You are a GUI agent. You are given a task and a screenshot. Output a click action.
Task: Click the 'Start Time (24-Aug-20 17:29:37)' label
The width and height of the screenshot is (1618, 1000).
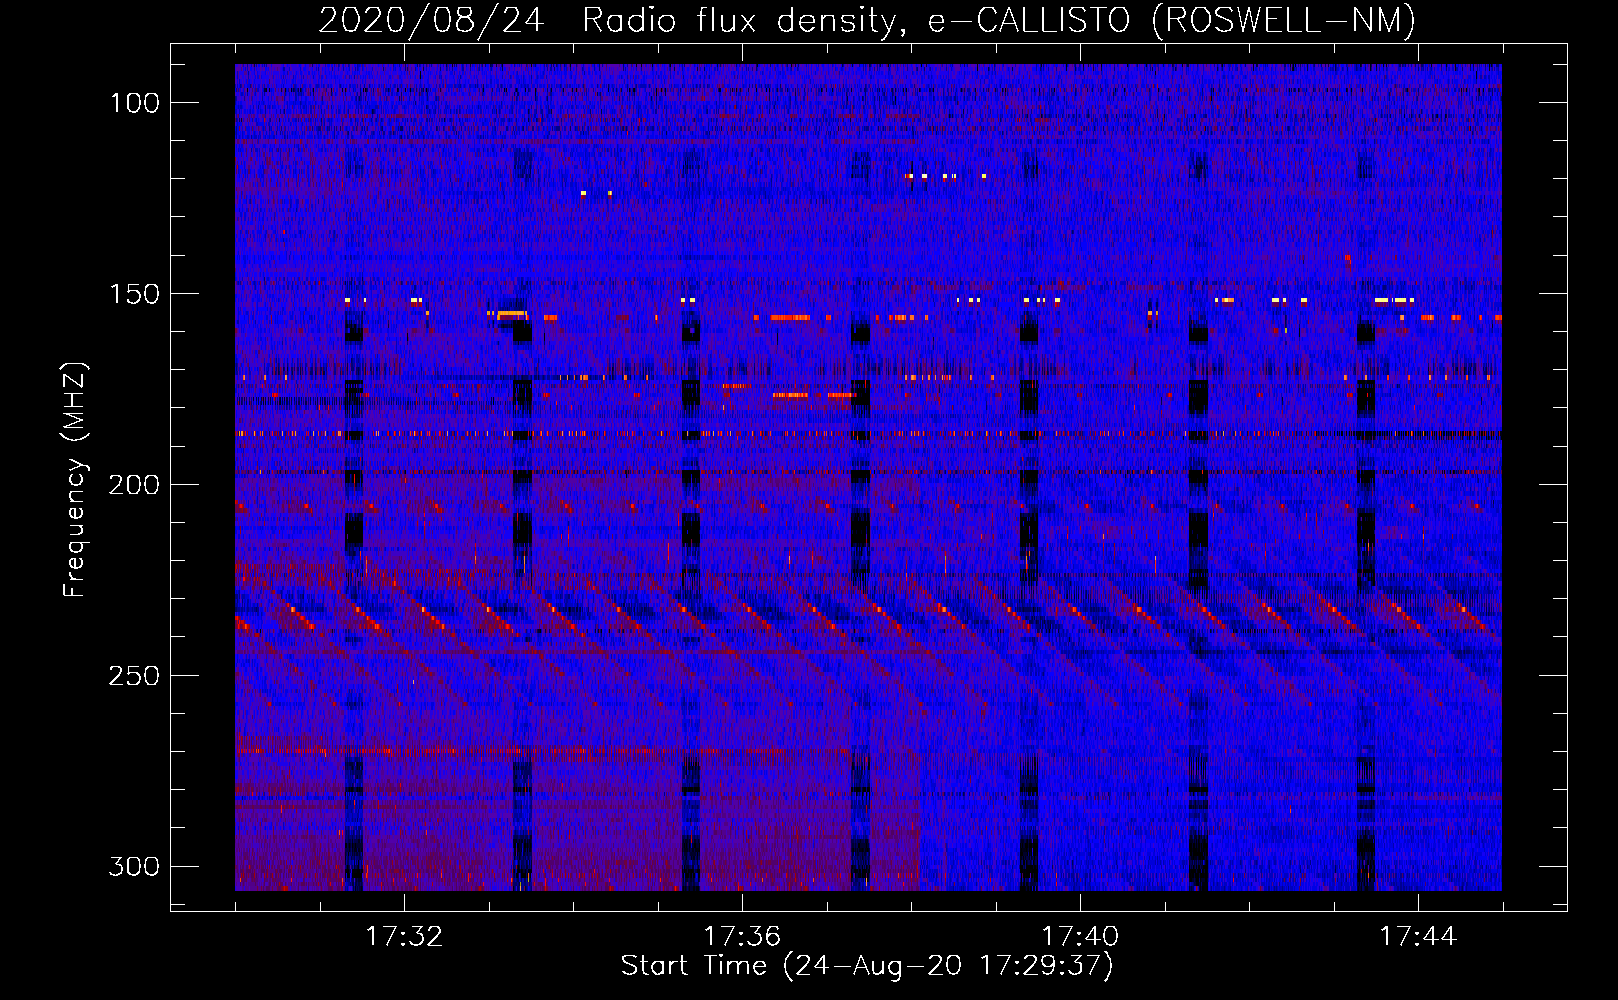[867, 966]
